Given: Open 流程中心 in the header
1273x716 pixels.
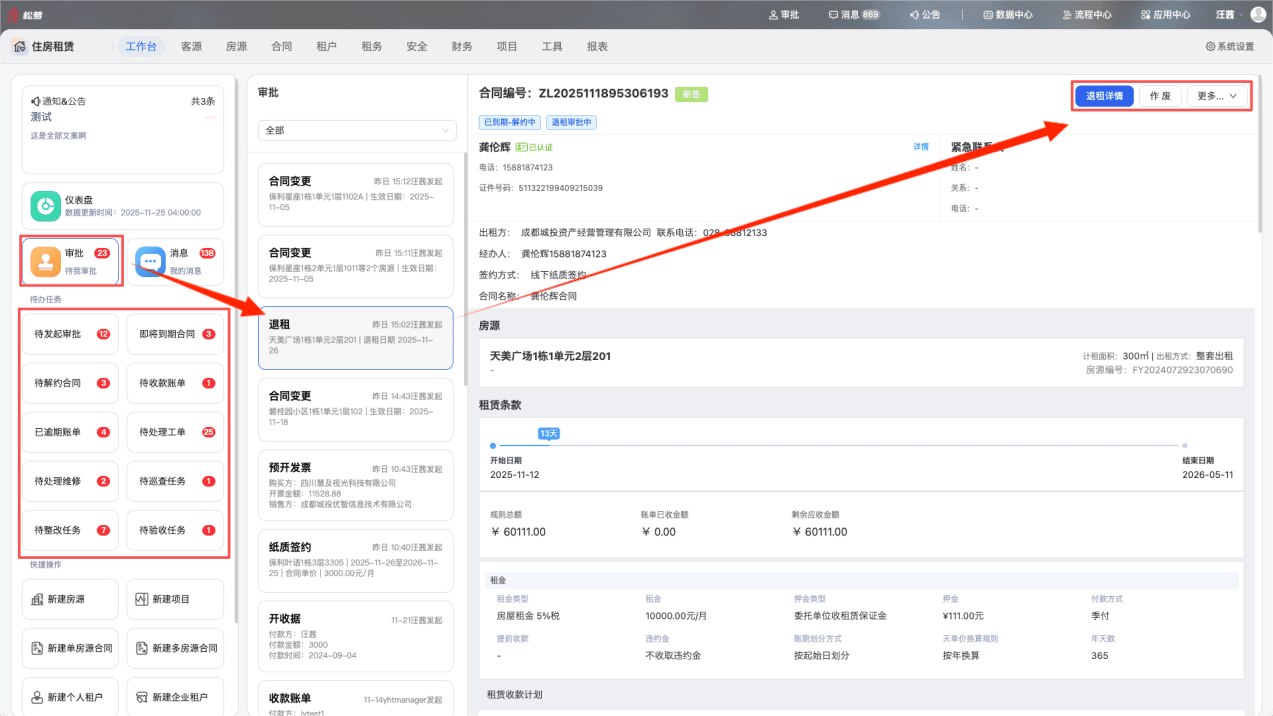Looking at the screenshot, I should click(x=1086, y=15).
